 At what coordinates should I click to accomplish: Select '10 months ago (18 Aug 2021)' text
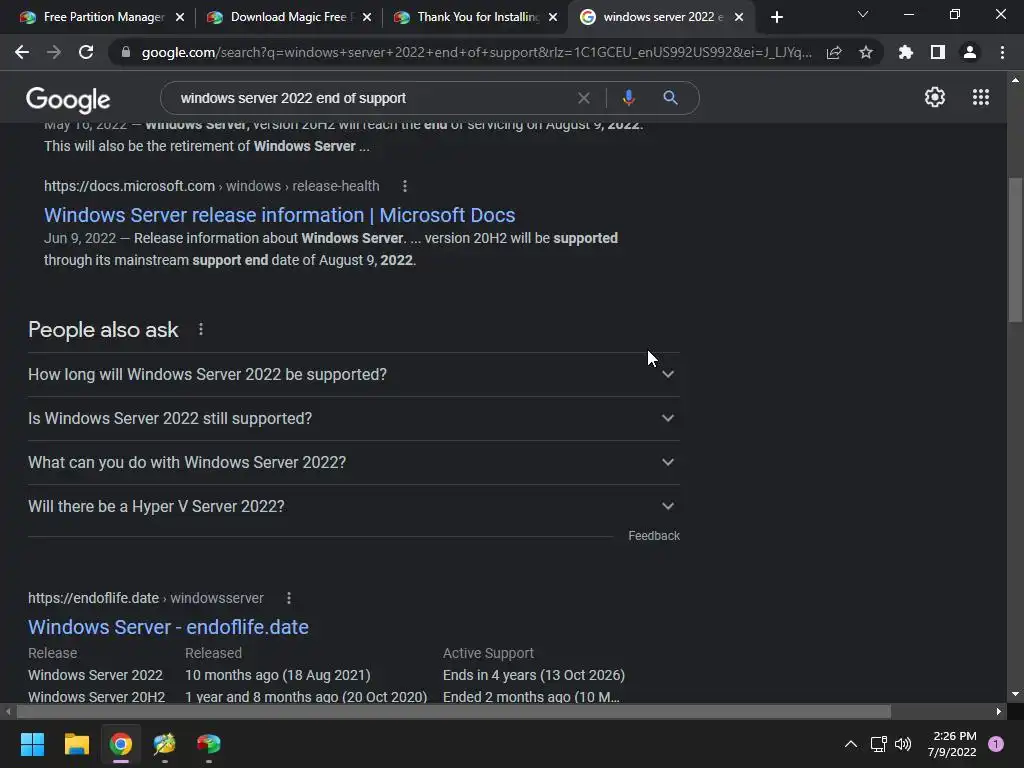tap(278, 675)
